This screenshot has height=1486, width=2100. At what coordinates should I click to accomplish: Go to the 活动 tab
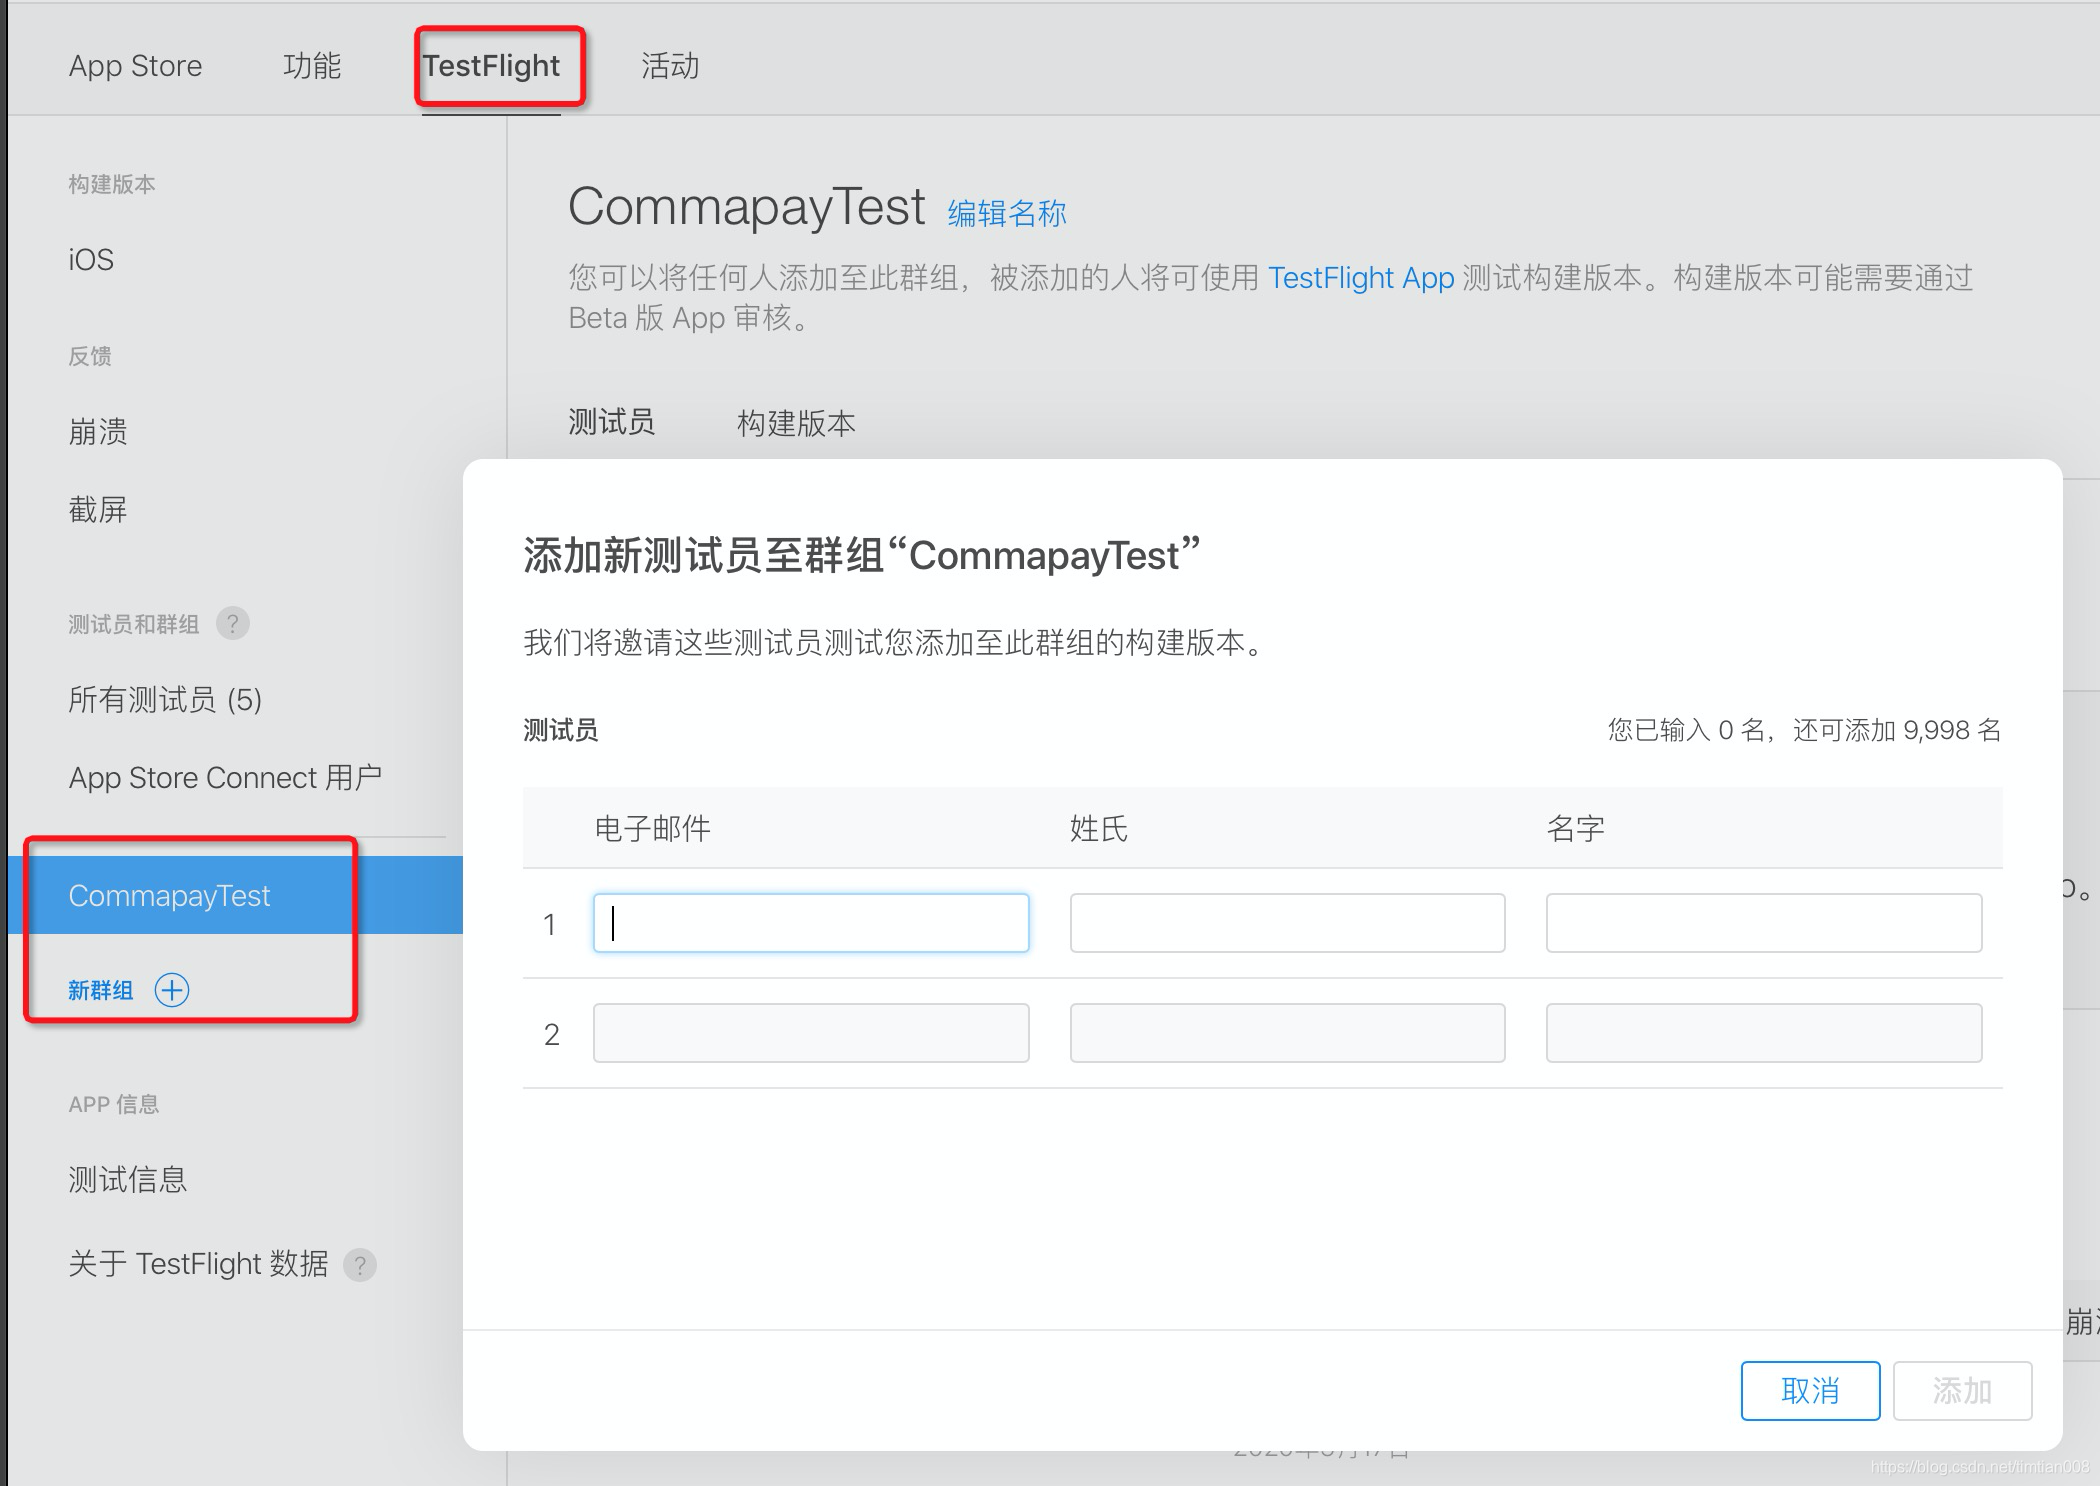669,66
